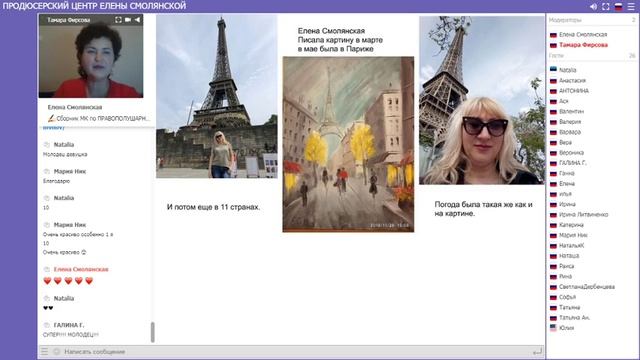Open the chat options menu beside the message field
Image resolution: width=640 pixels, height=360 pixels.
(44, 351)
